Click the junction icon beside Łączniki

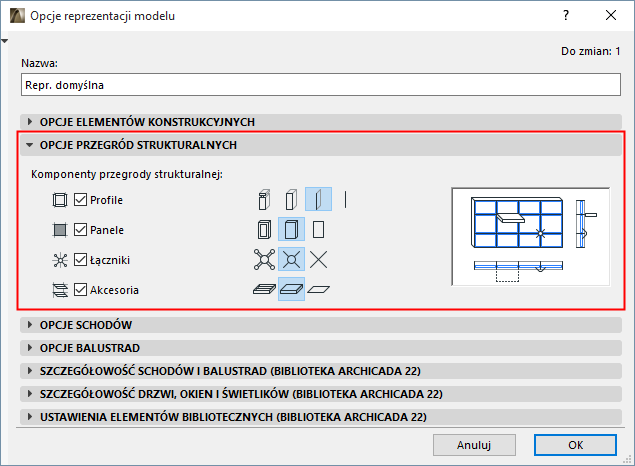60,260
